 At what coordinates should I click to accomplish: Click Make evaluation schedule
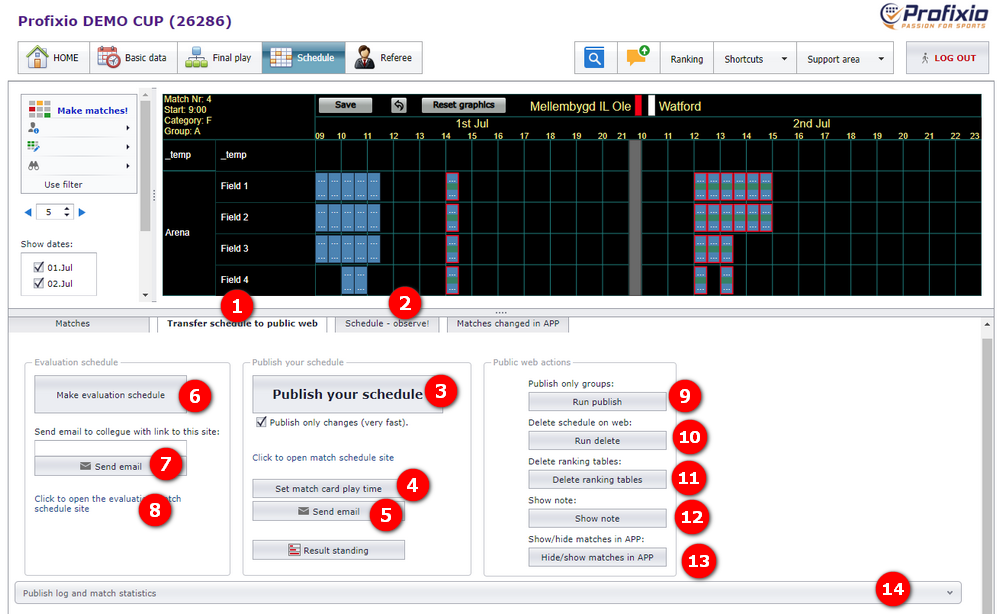pos(110,395)
